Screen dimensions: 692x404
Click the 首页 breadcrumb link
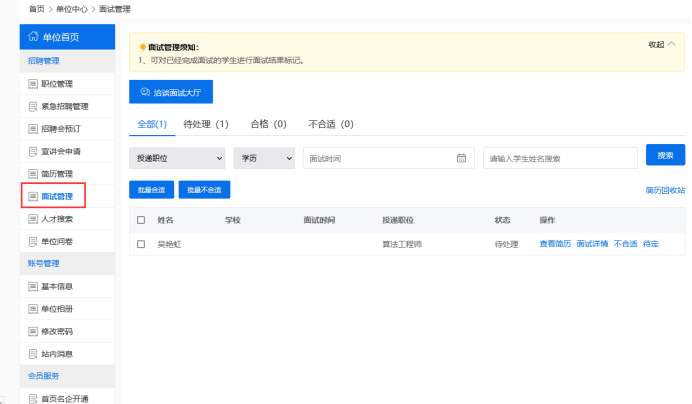[x=37, y=9]
